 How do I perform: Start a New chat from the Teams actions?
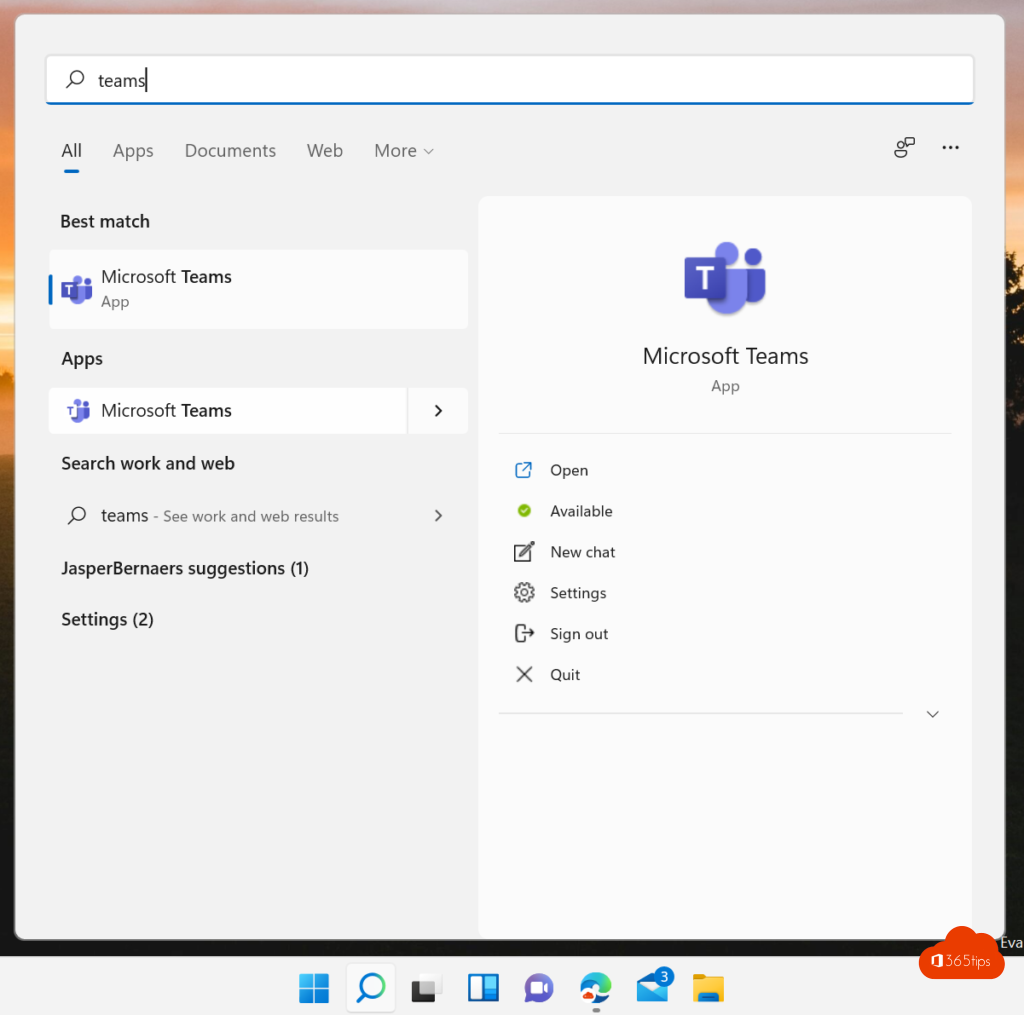583,553
